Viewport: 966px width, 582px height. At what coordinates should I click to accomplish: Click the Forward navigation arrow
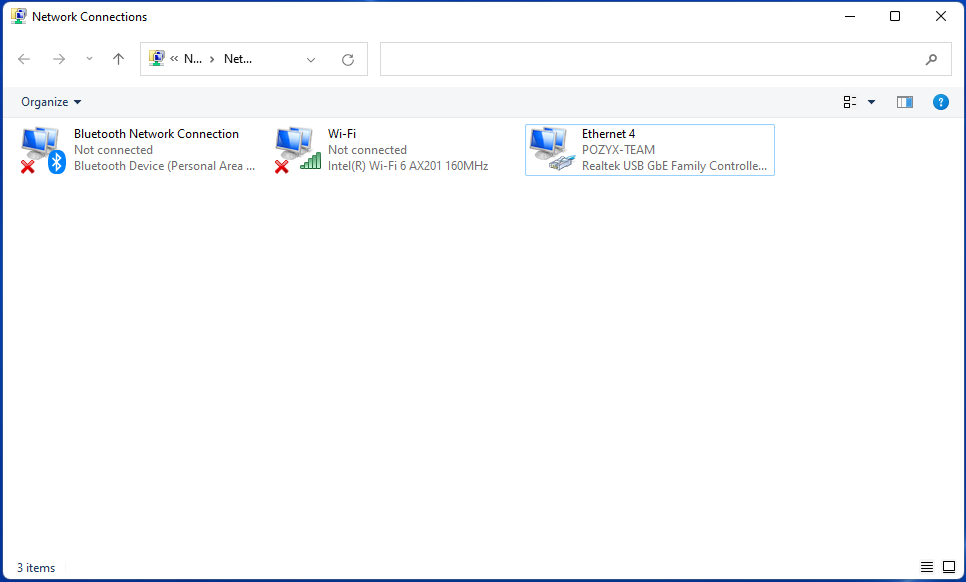point(59,60)
